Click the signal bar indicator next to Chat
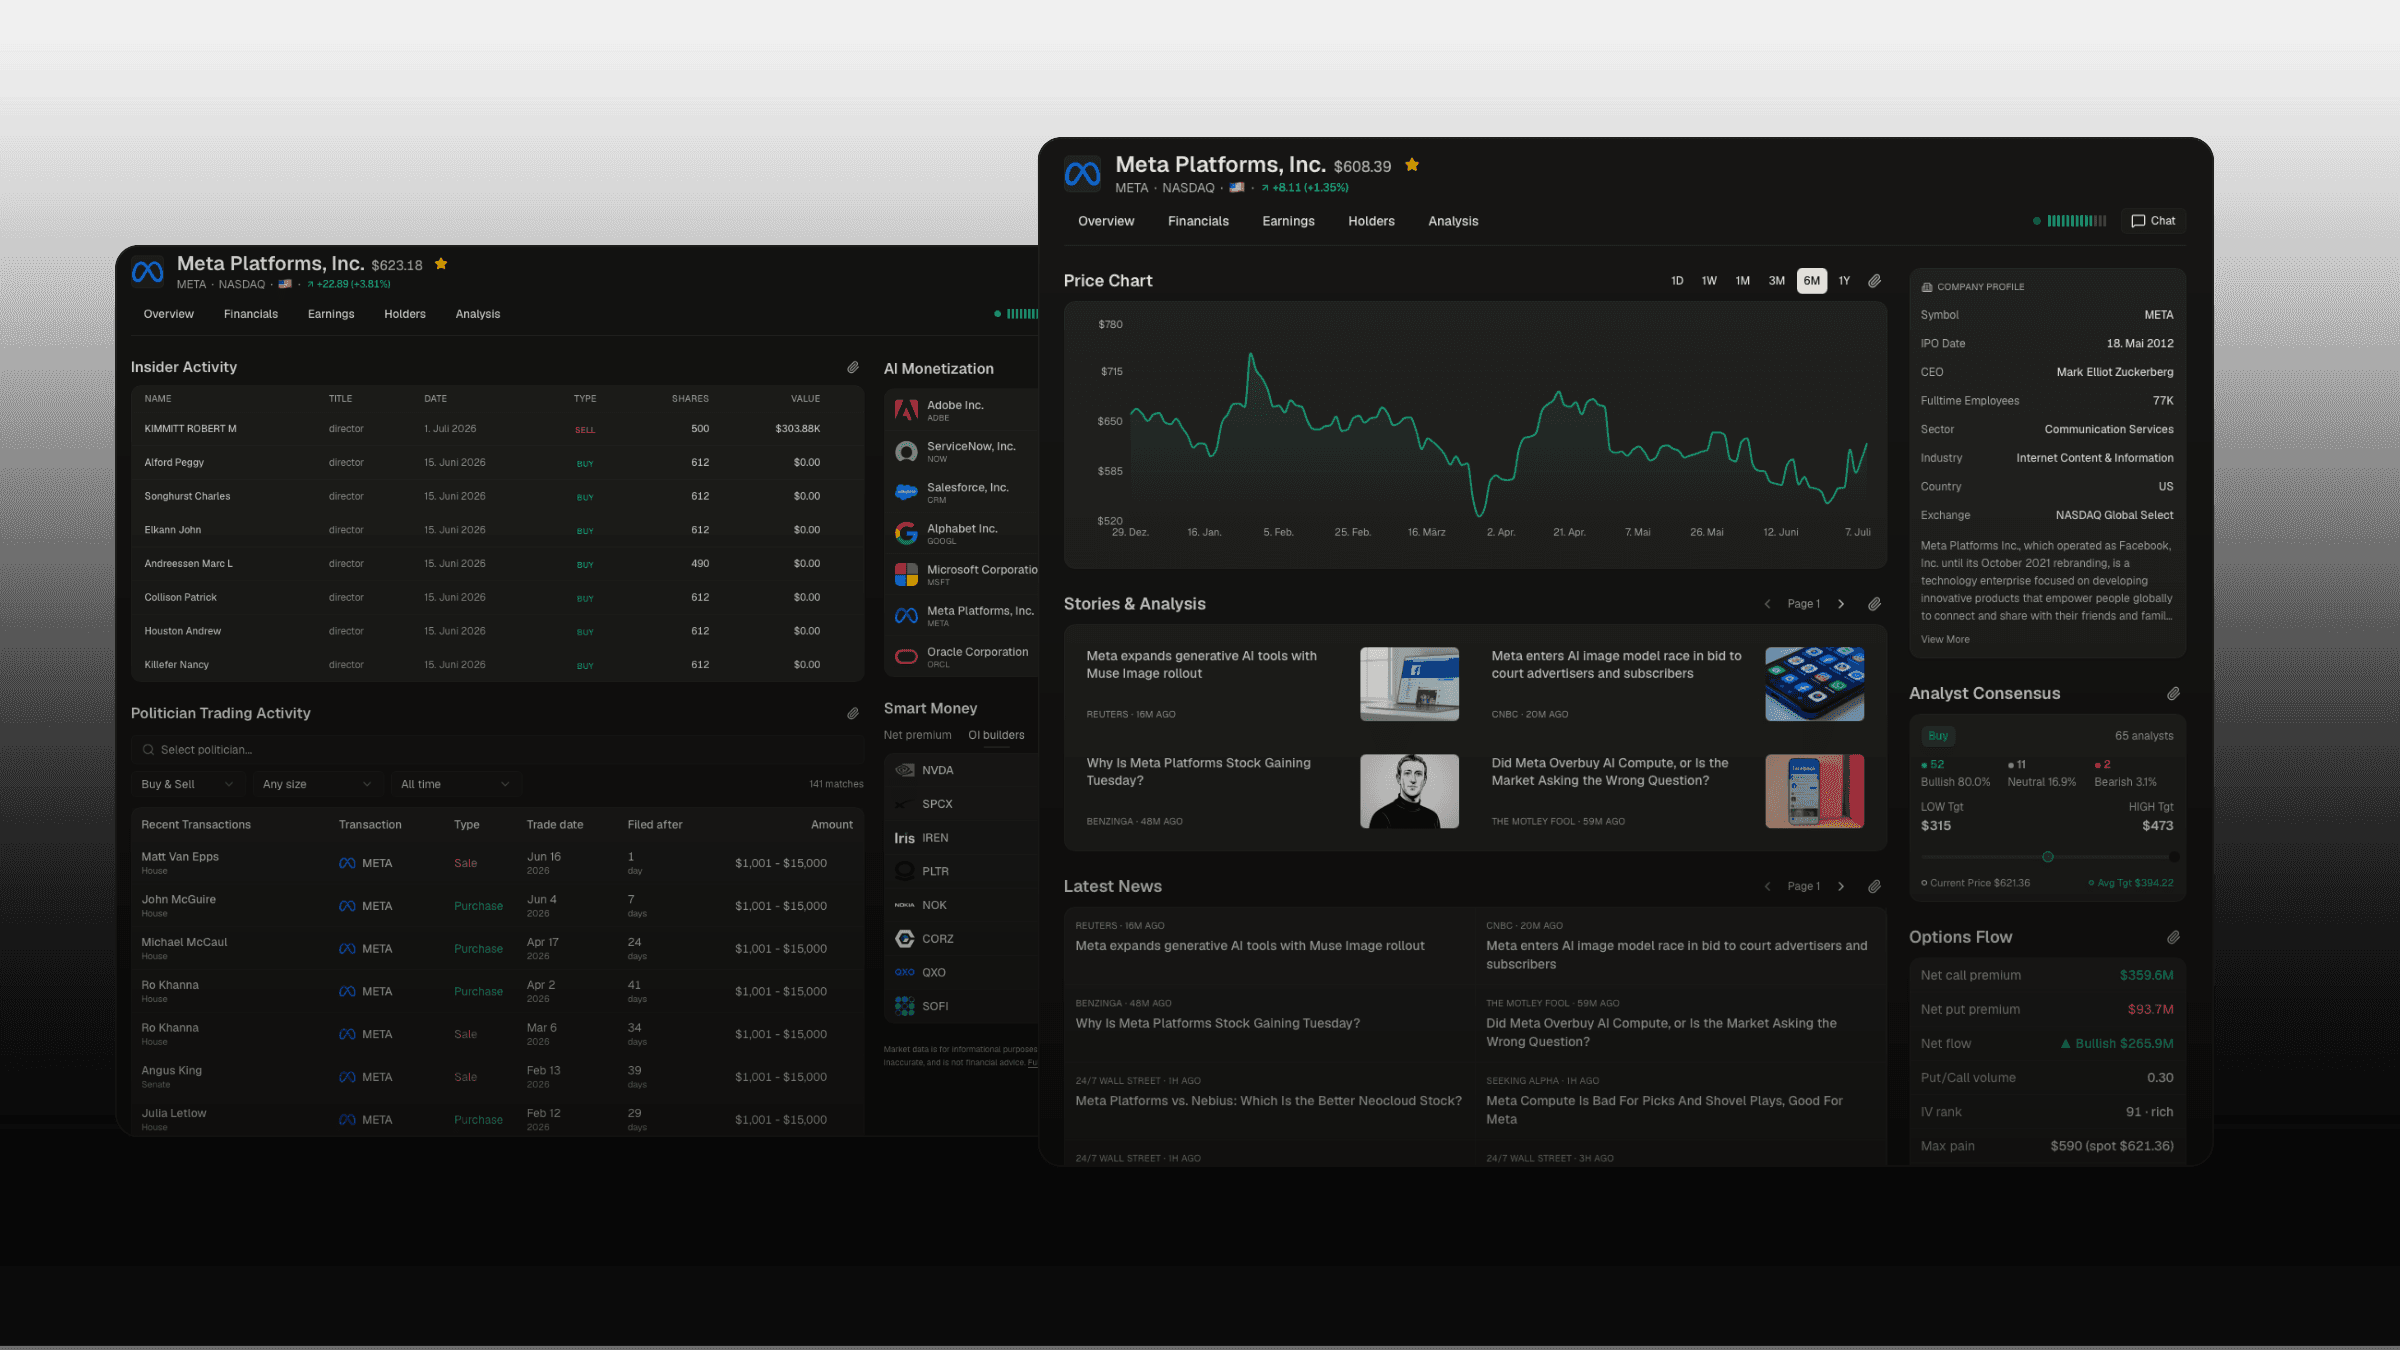 (2076, 221)
